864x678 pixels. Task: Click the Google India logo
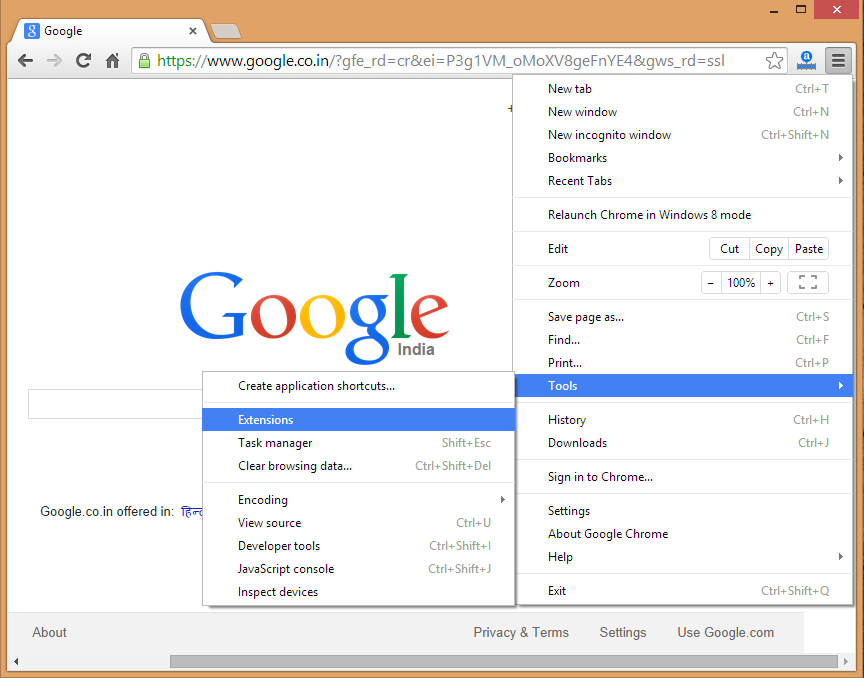314,318
